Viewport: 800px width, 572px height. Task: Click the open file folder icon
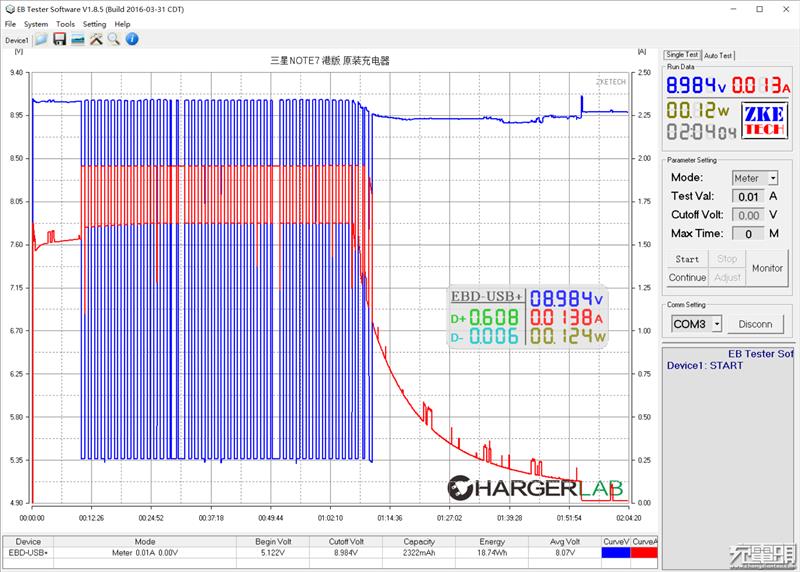tap(41, 39)
